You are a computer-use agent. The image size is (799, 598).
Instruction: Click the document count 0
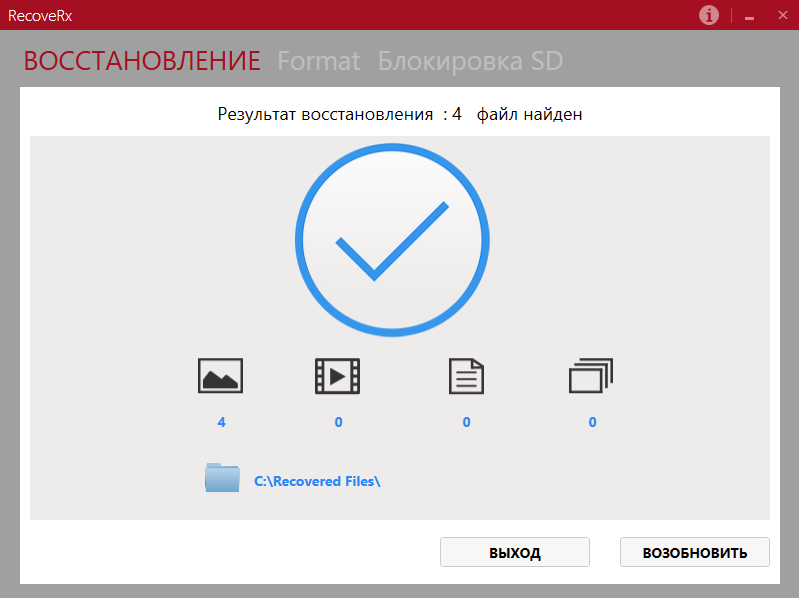[466, 422]
